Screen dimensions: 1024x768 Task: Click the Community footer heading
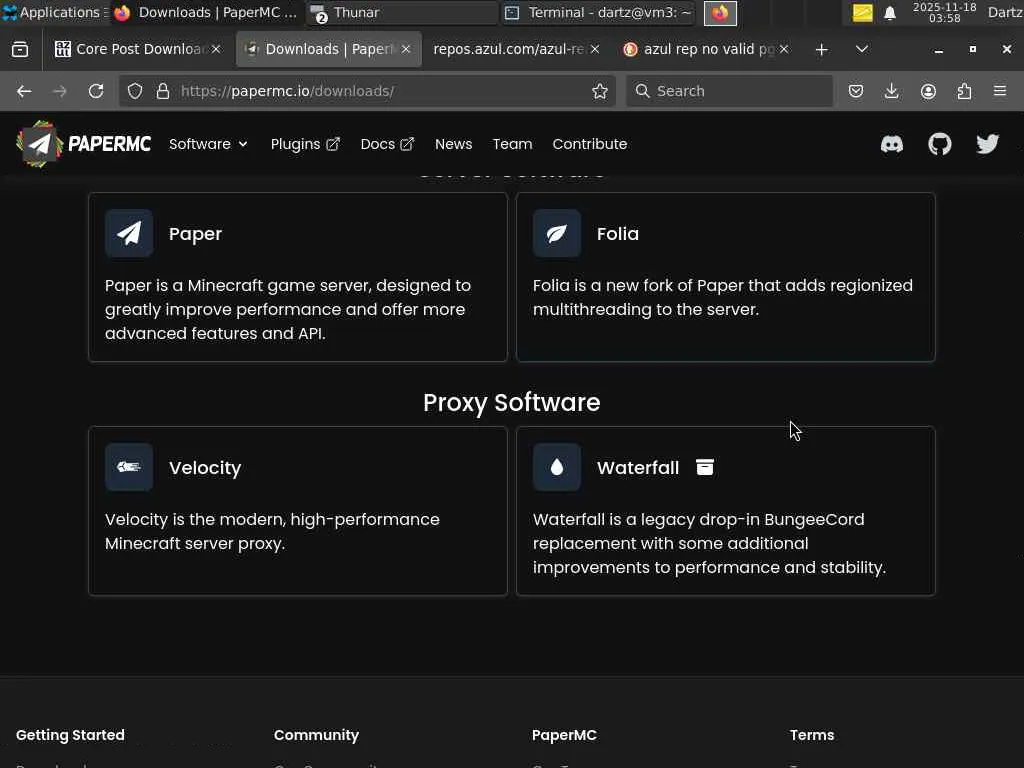point(316,735)
